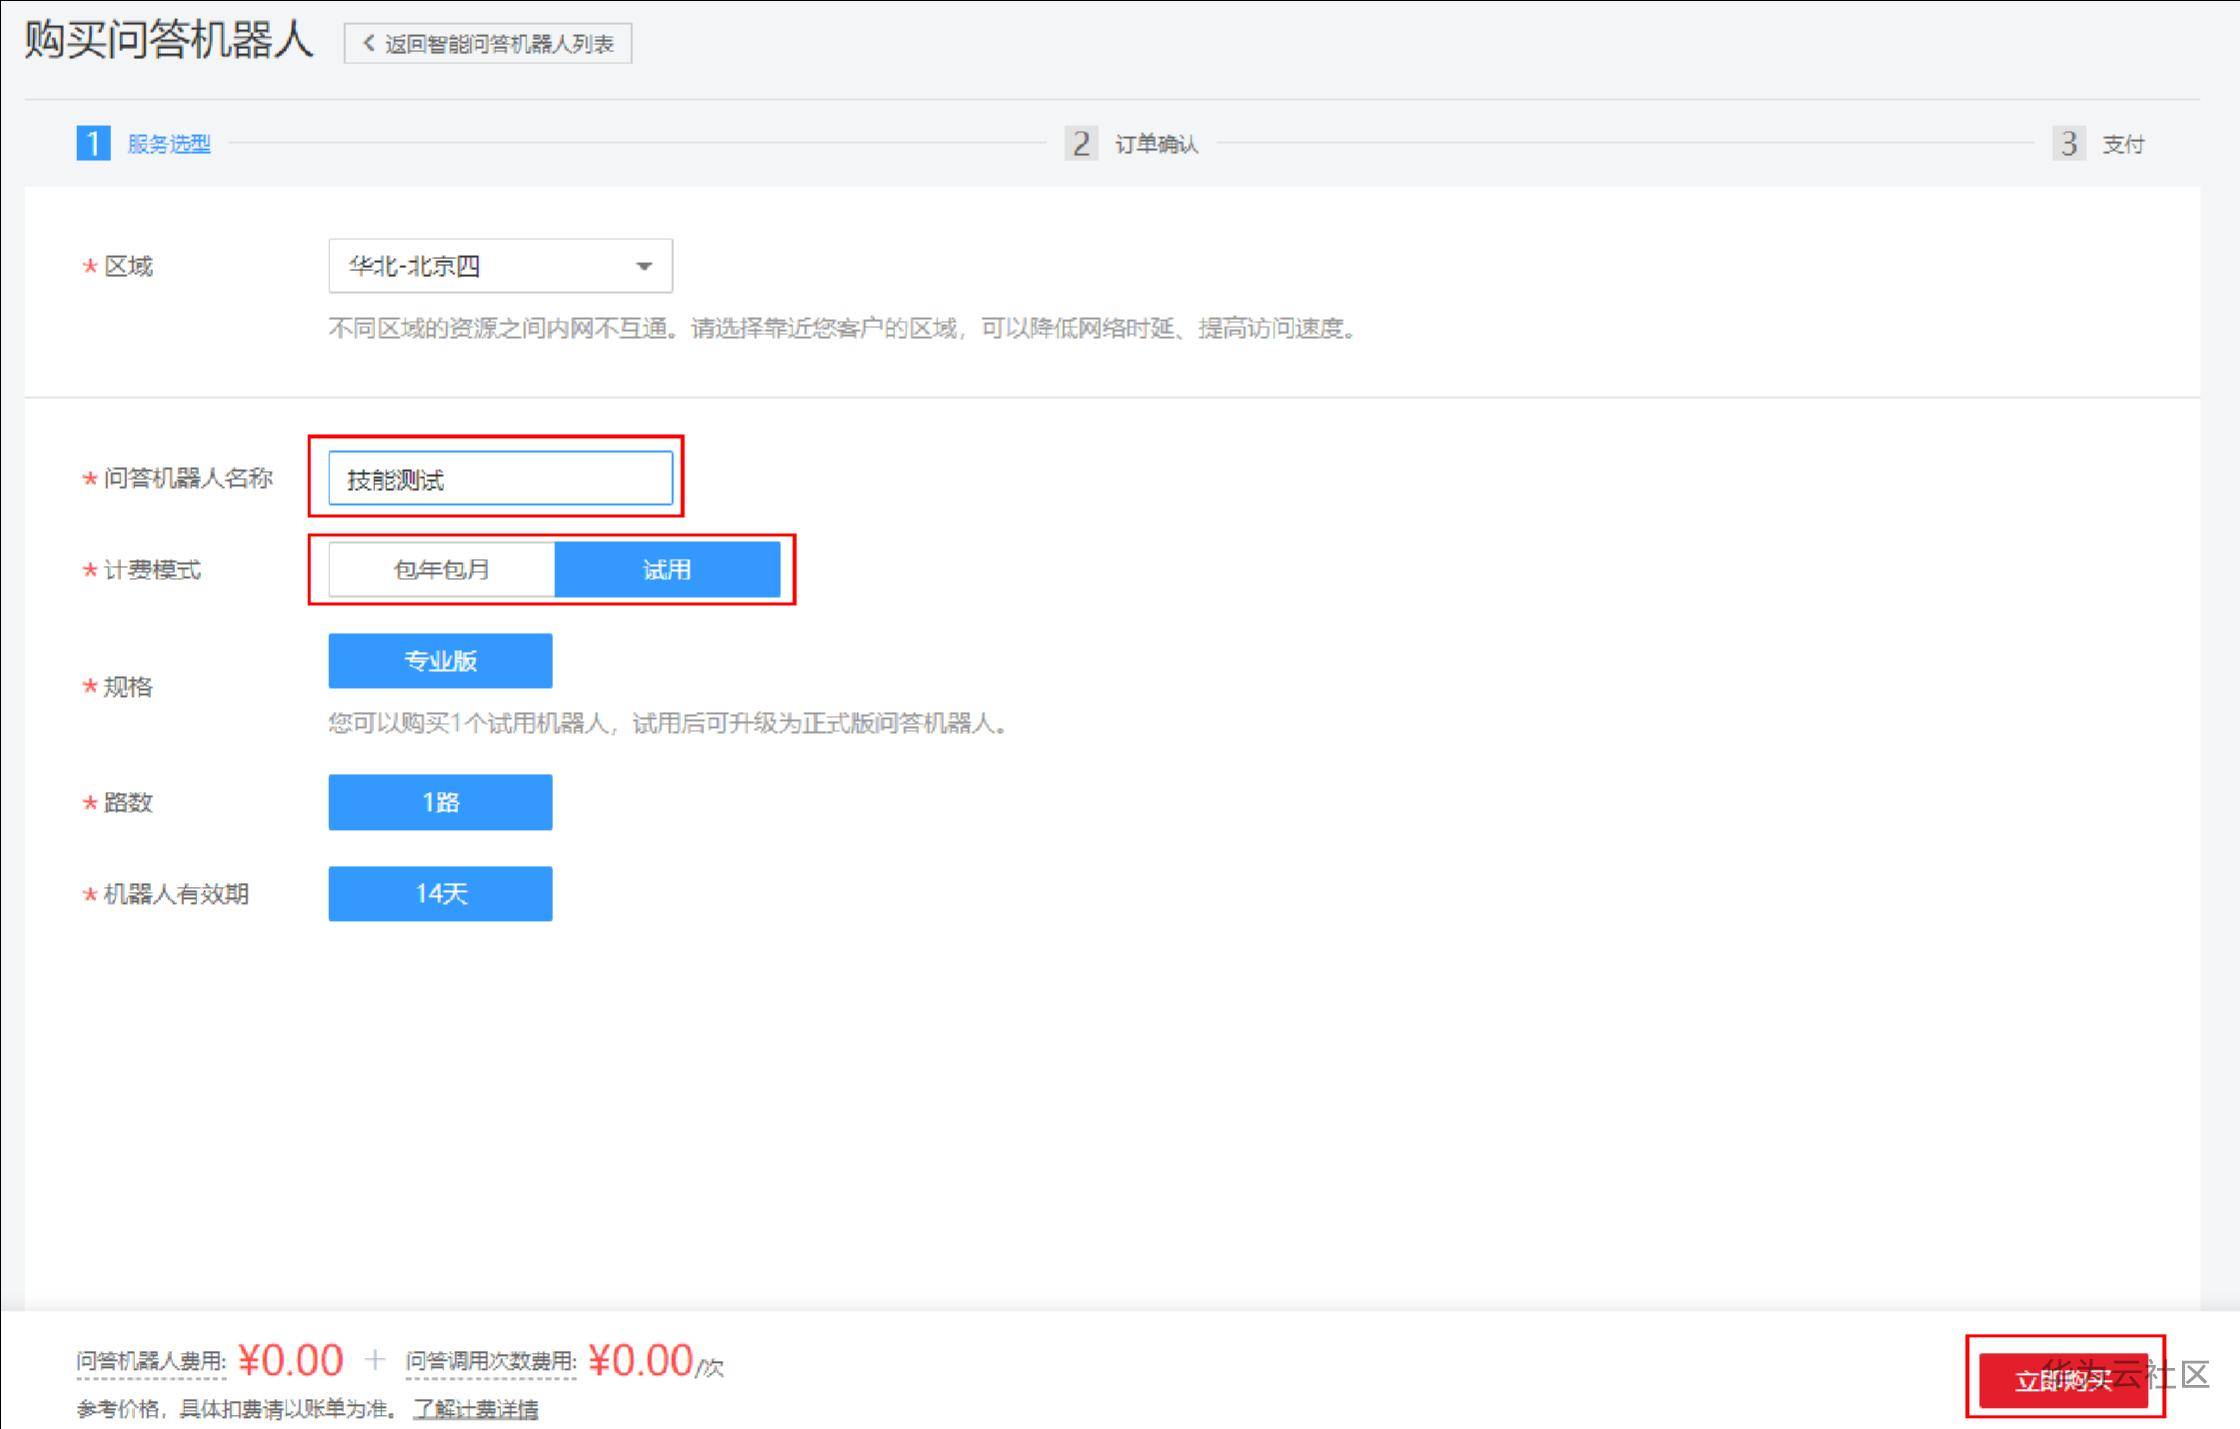The image size is (2240, 1429).
Task: Open the 区域 region dropdown arrow
Action: [x=644, y=266]
